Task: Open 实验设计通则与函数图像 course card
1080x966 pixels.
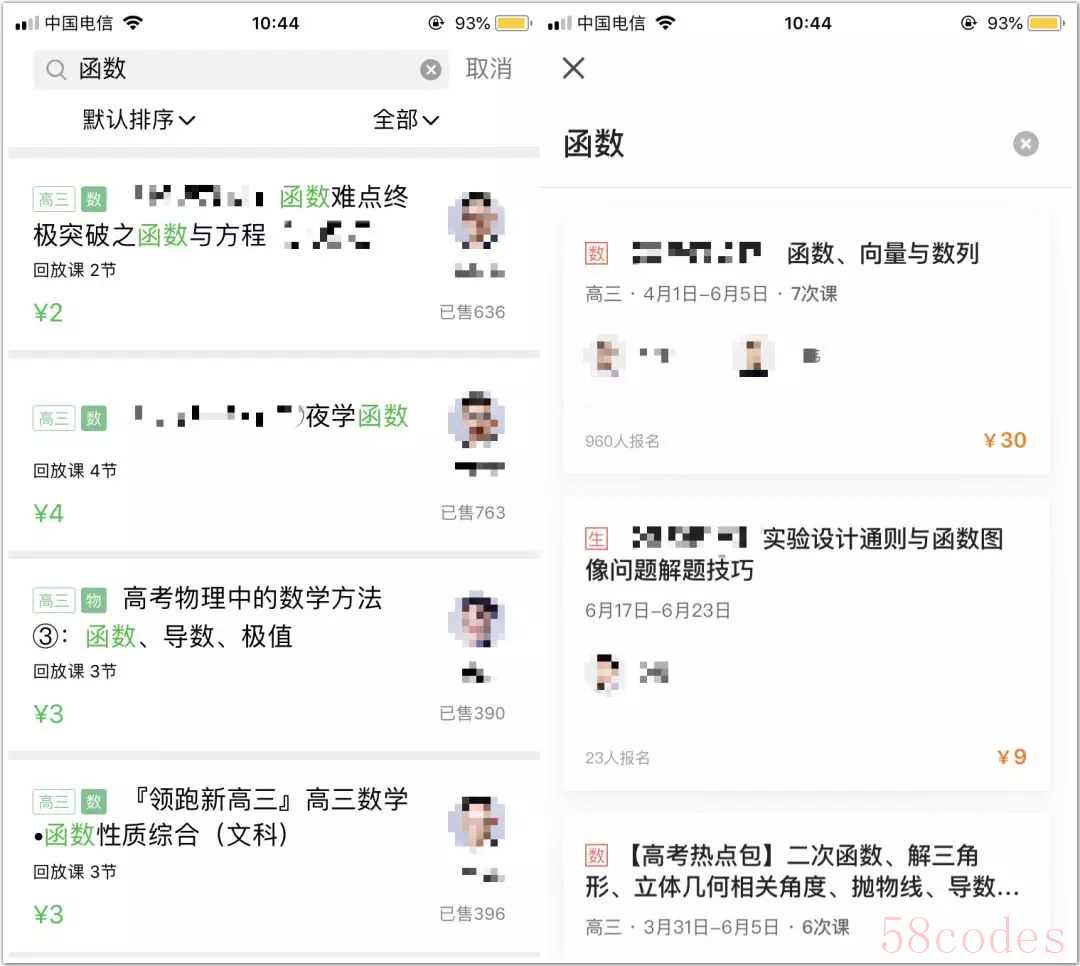Action: pyautogui.click(x=806, y=644)
